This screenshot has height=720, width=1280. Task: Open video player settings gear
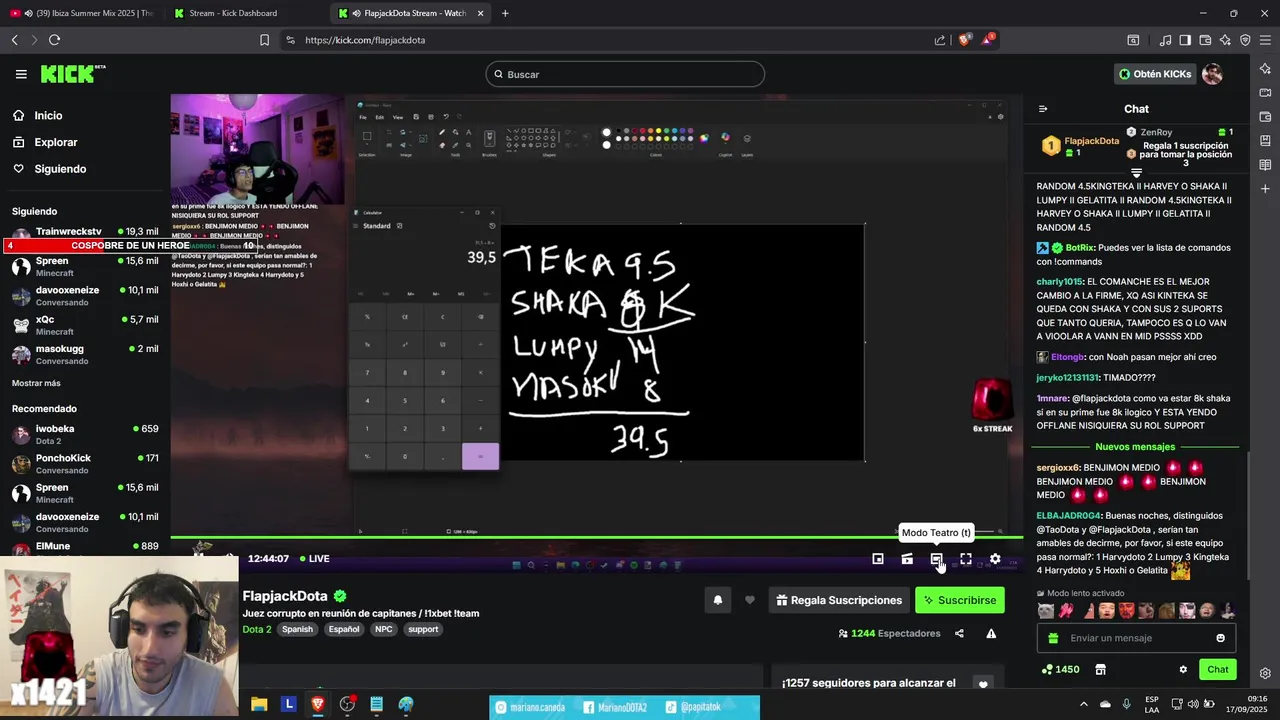tap(995, 559)
